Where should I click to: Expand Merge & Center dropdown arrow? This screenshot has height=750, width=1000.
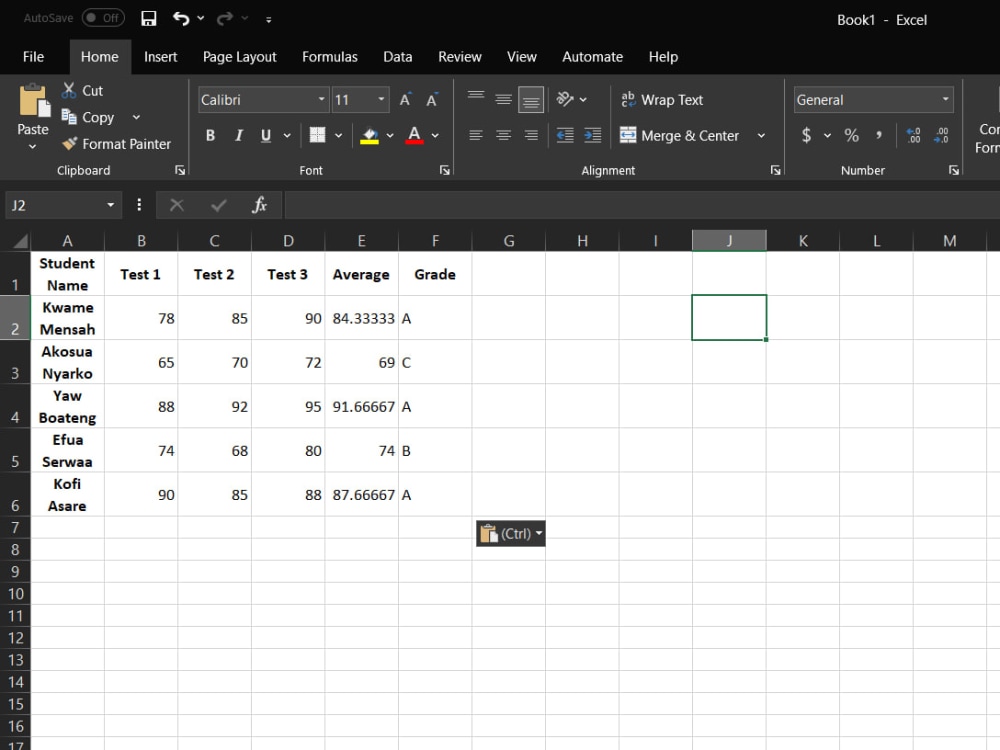761,135
